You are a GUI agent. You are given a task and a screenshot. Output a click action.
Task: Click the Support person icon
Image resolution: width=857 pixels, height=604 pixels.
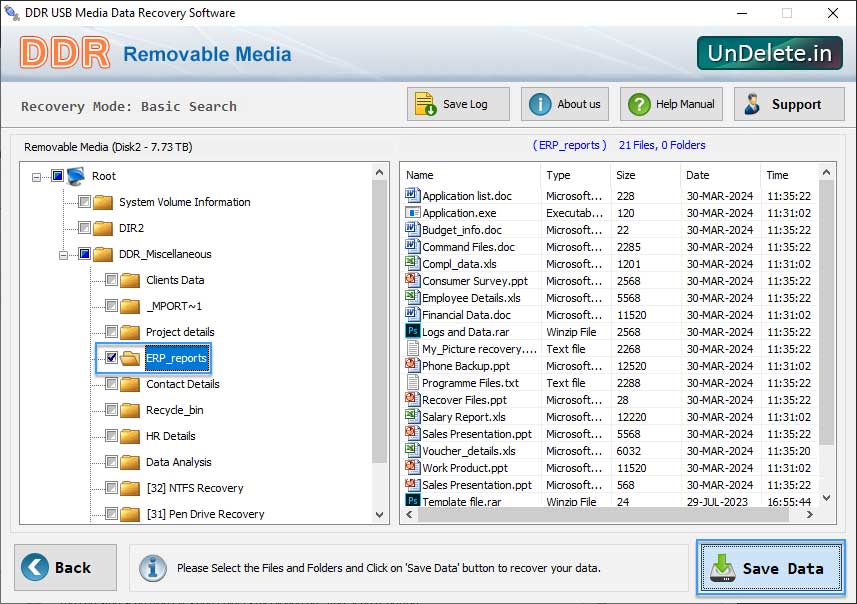pyautogui.click(x=753, y=104)
